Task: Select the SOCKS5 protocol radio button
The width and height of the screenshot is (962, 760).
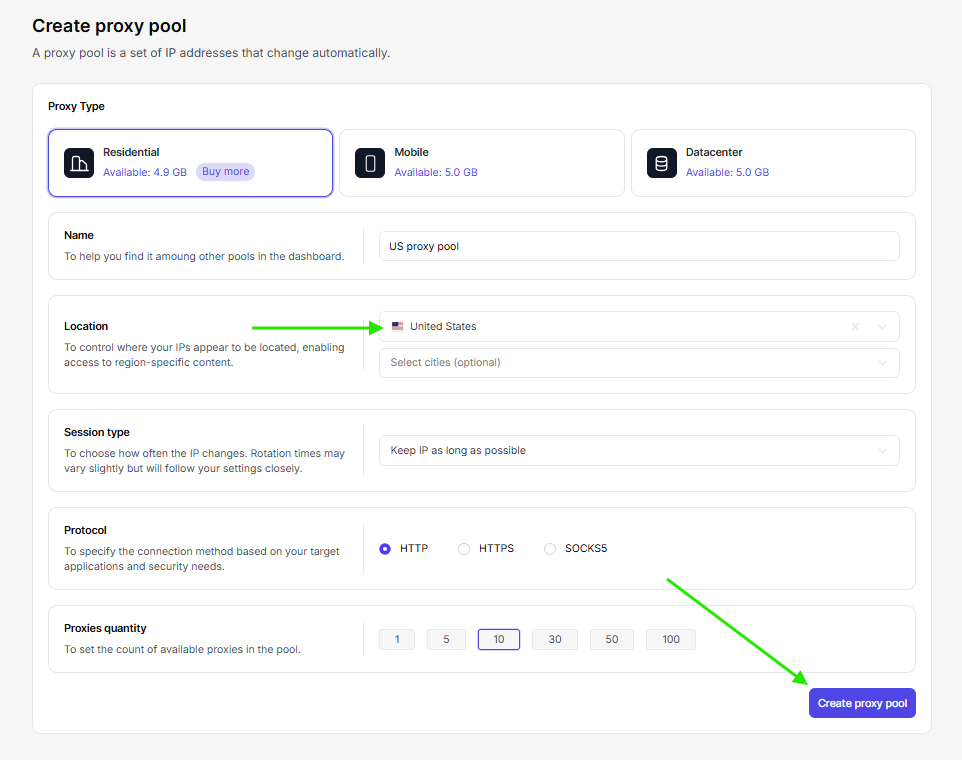Action: point(550,549)
